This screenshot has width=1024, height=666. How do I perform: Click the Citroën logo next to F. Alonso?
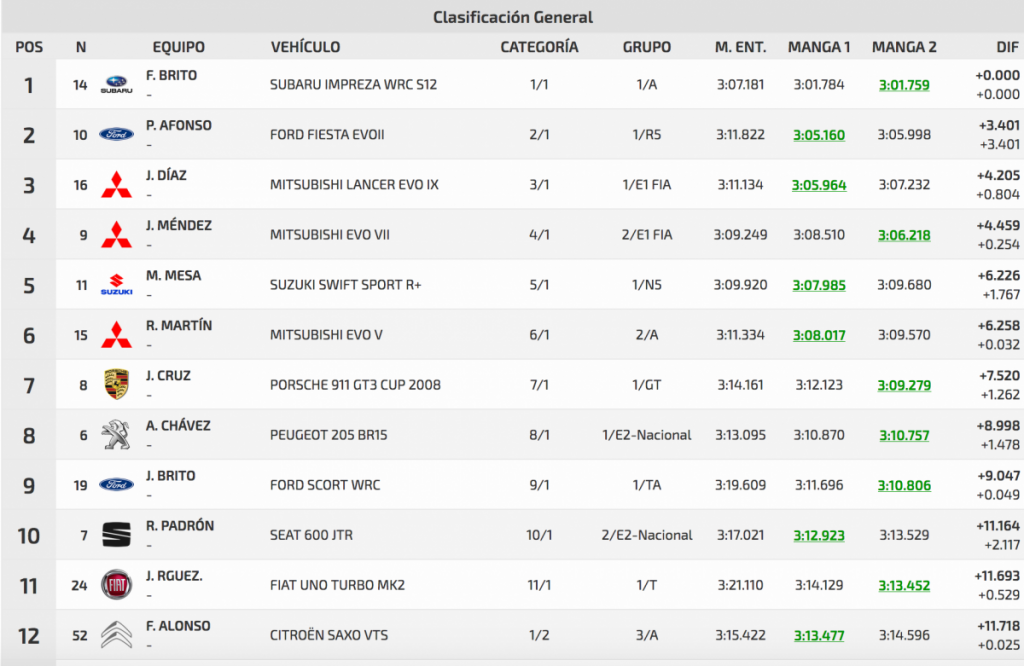pyautogui.click(x=116, y=635)
